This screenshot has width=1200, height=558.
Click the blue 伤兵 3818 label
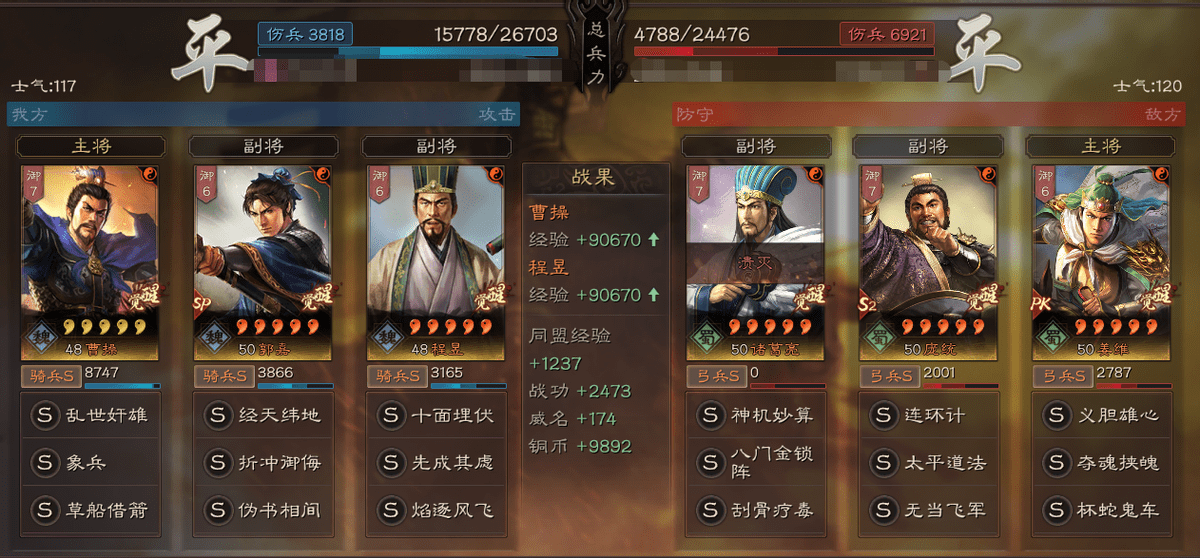(304, 34)
